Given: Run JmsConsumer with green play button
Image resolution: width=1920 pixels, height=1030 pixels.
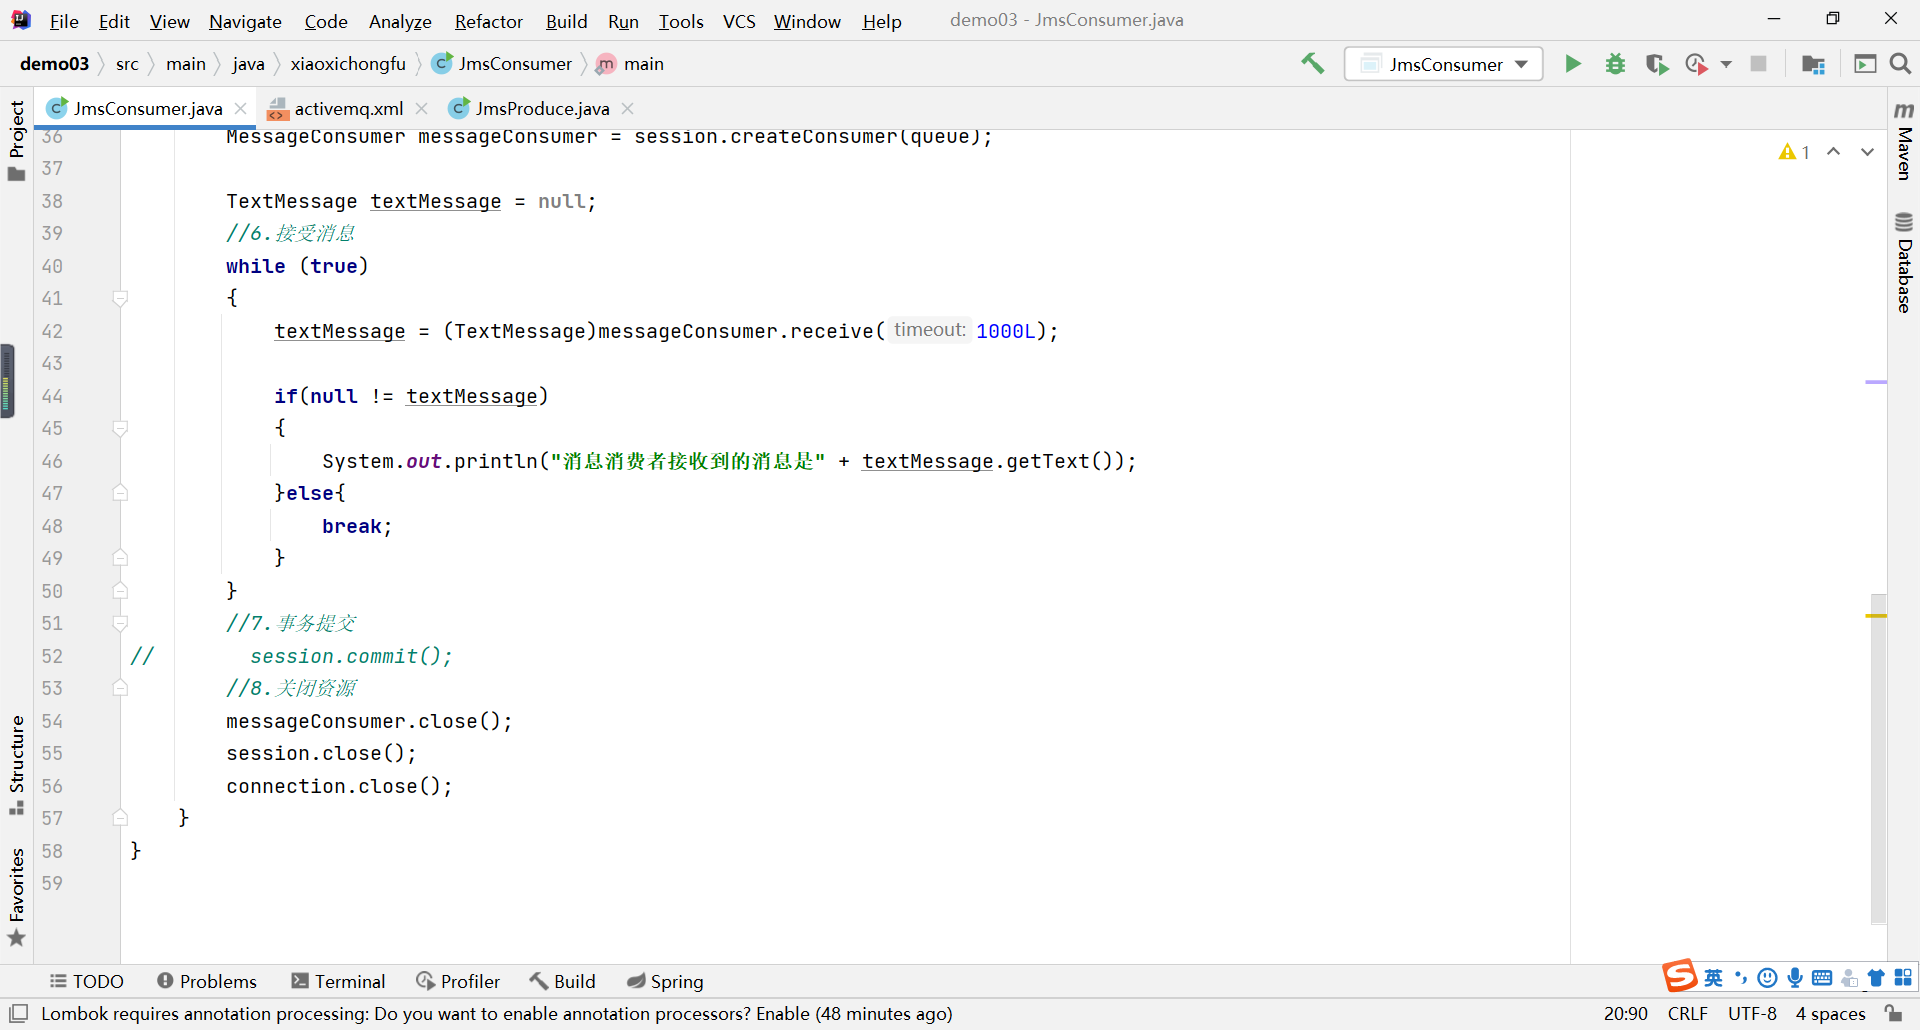Looking at the screenshot, I should pos(1573,64).
